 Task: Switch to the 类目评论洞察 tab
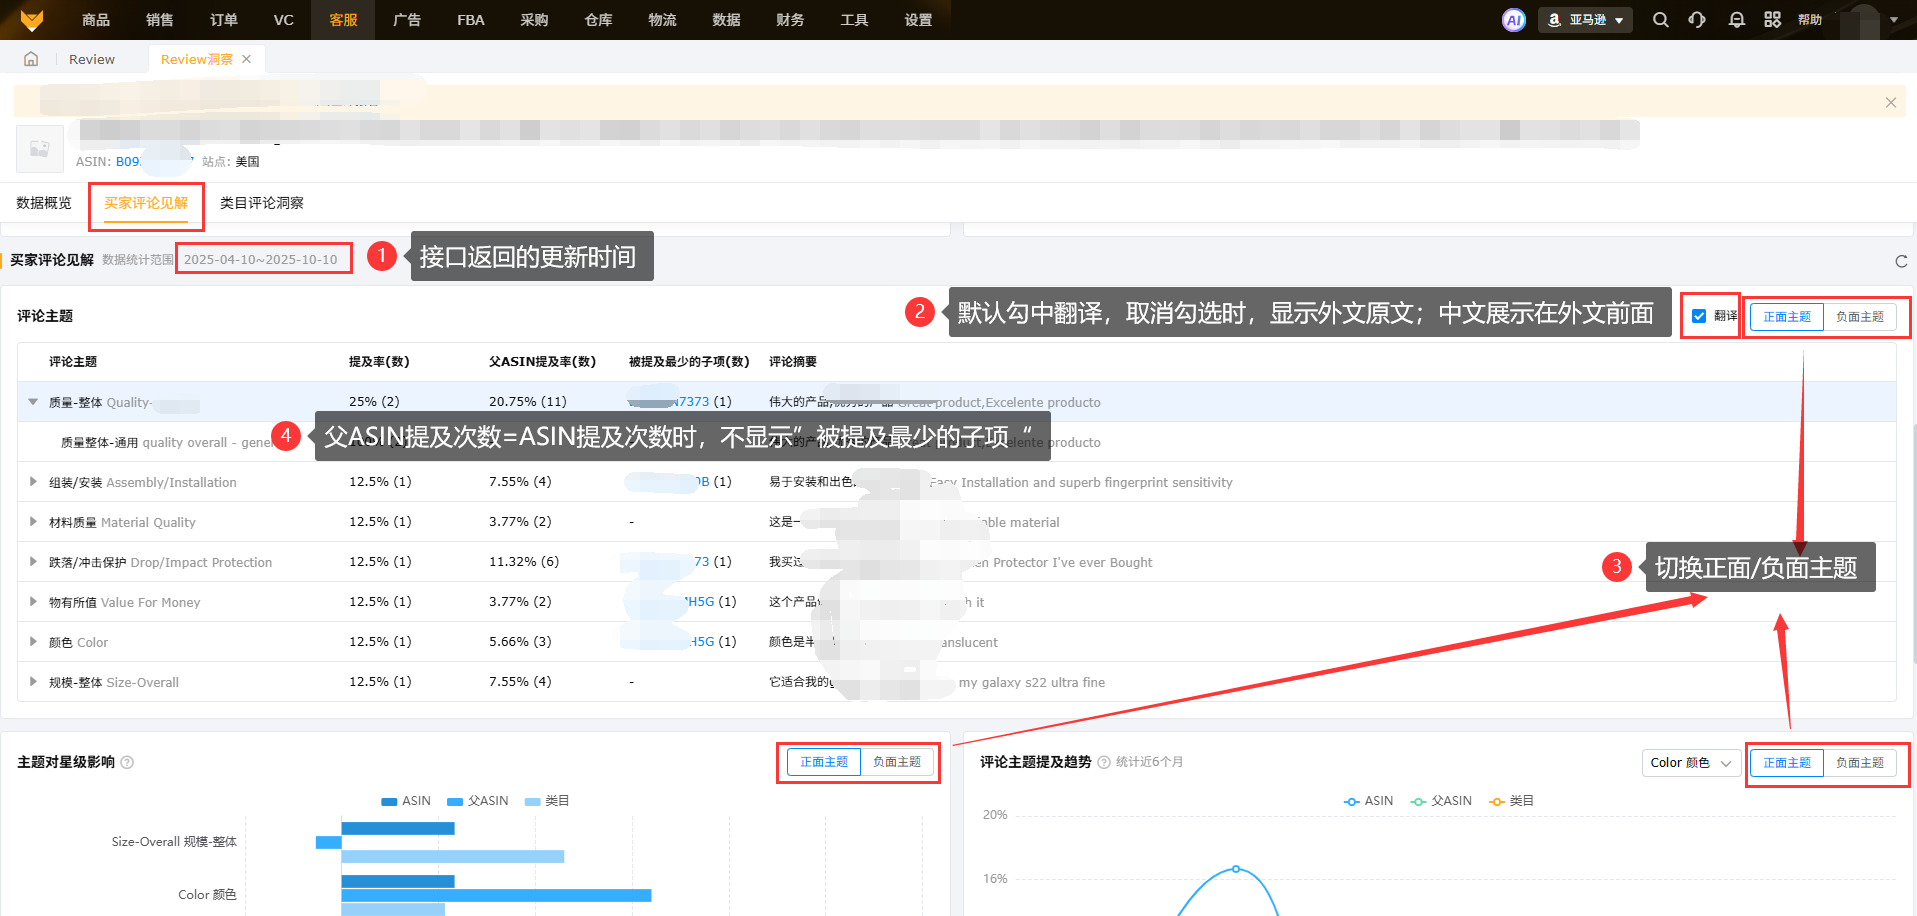point(261,203)
